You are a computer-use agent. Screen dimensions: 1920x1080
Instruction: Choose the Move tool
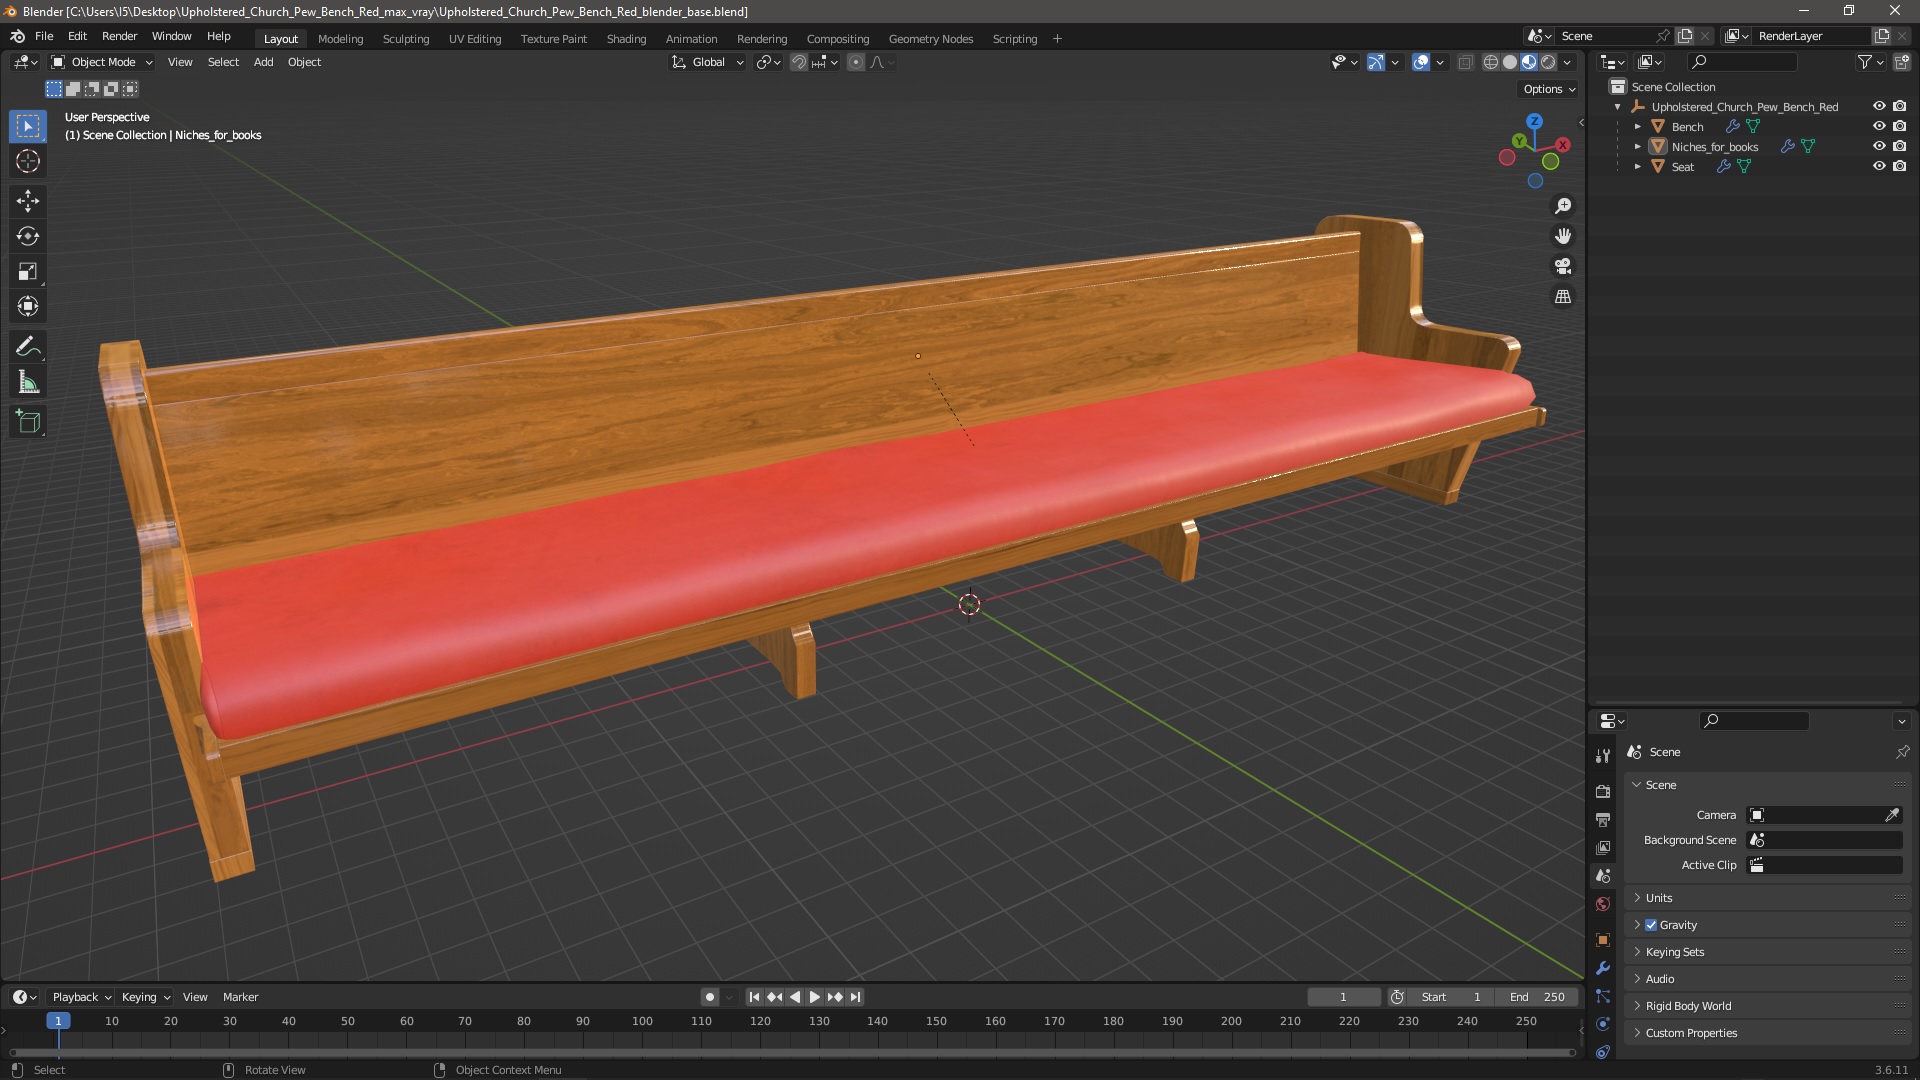pos(28,201)
